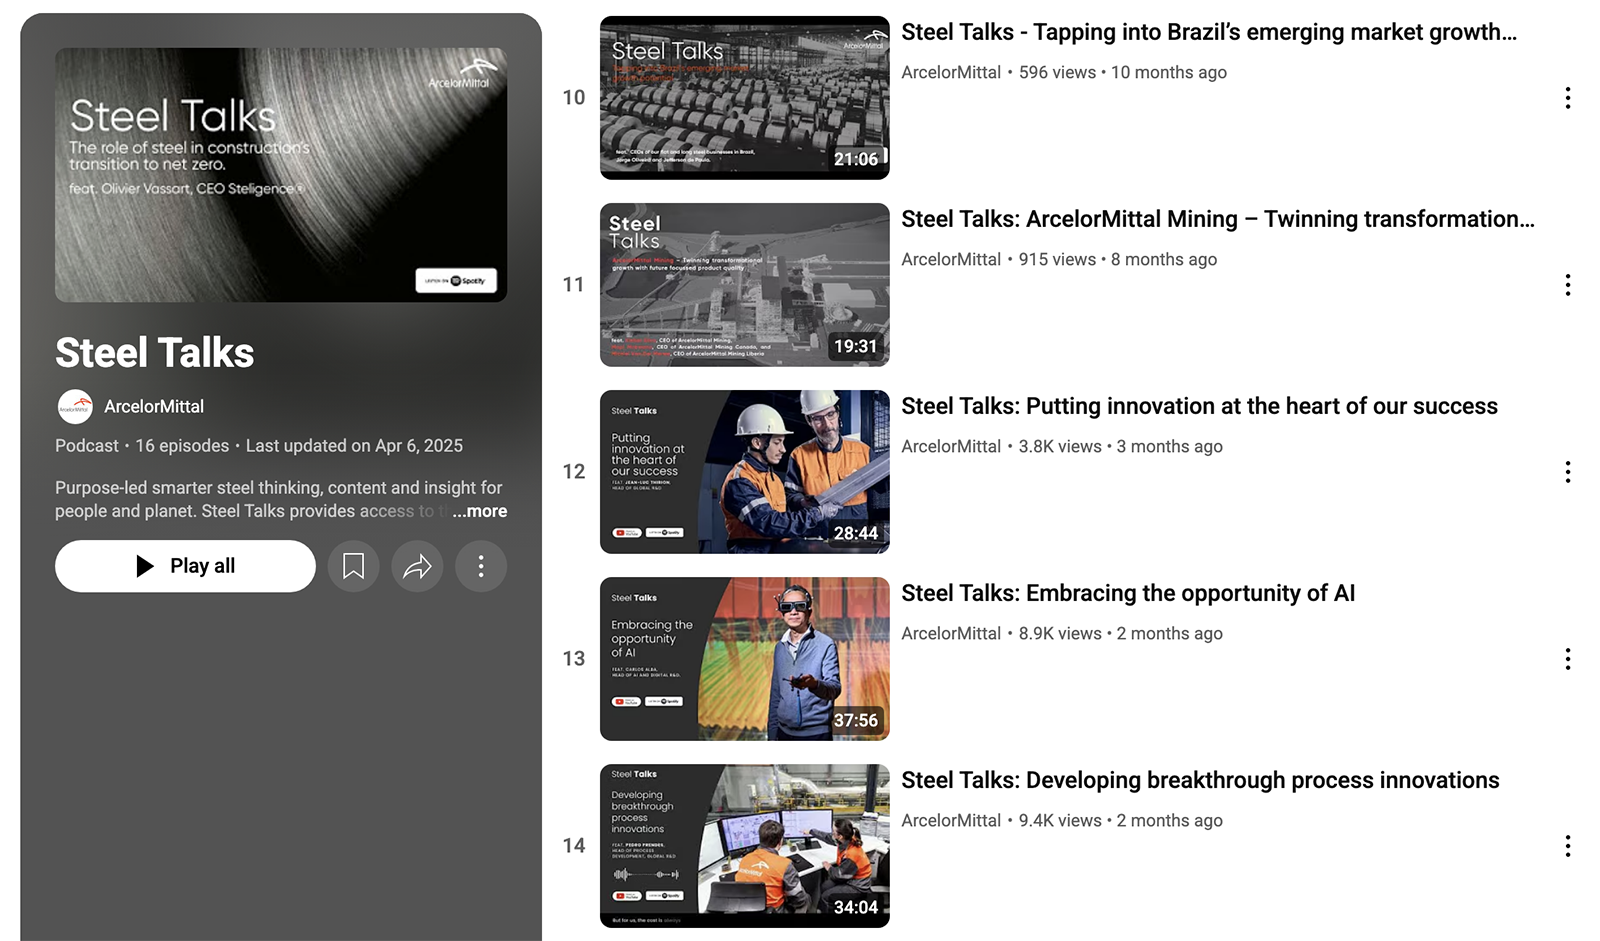
Task: Click the '8.9K views' text
Action: coord(1060,633)
